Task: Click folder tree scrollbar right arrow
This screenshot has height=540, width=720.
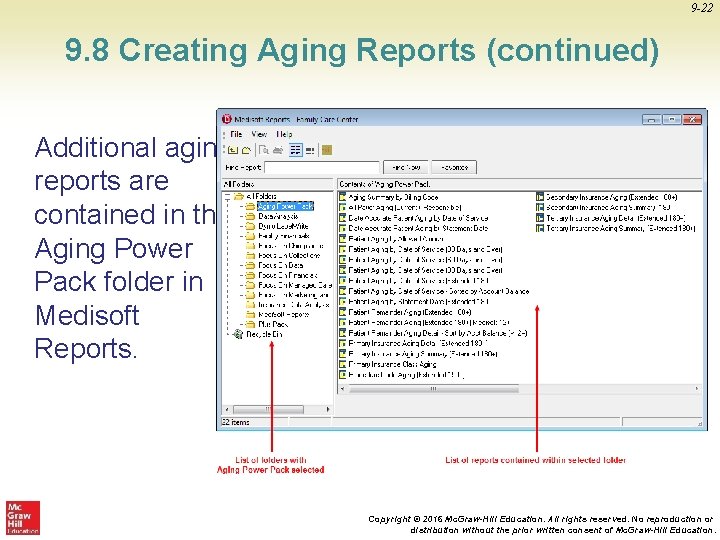Action: 328,409
